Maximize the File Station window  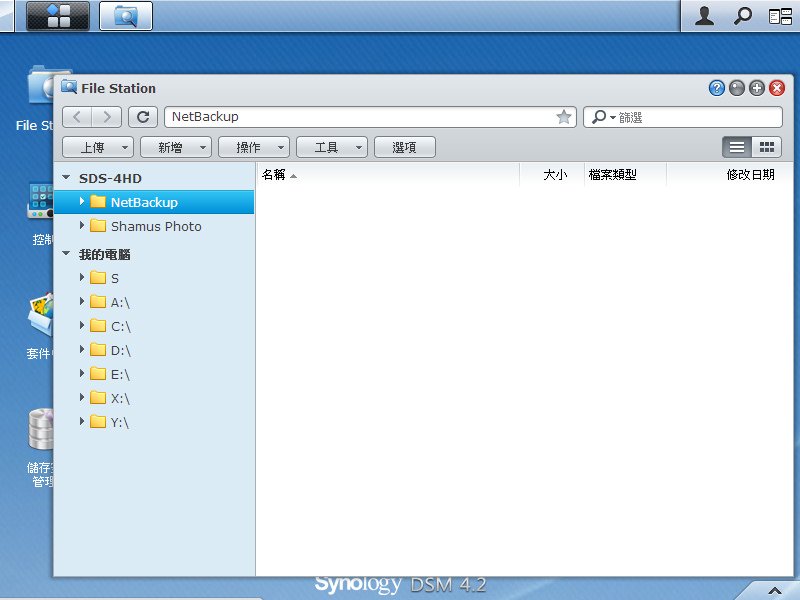pos(757,88)
